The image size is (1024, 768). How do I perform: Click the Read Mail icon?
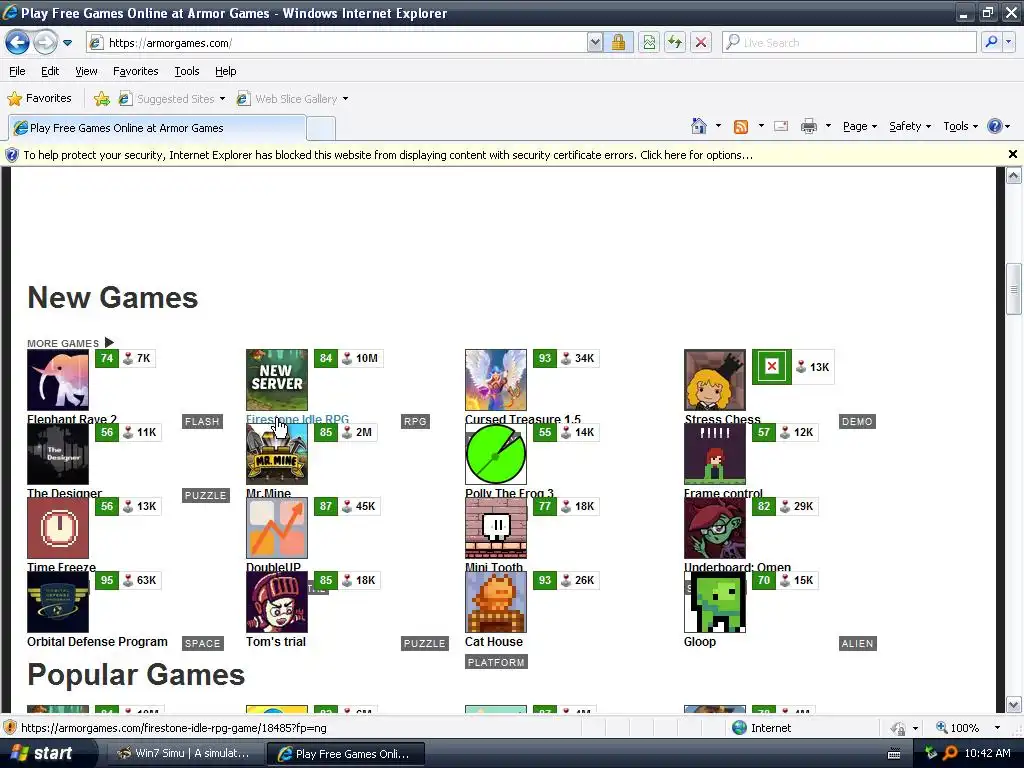pos(781,127)
